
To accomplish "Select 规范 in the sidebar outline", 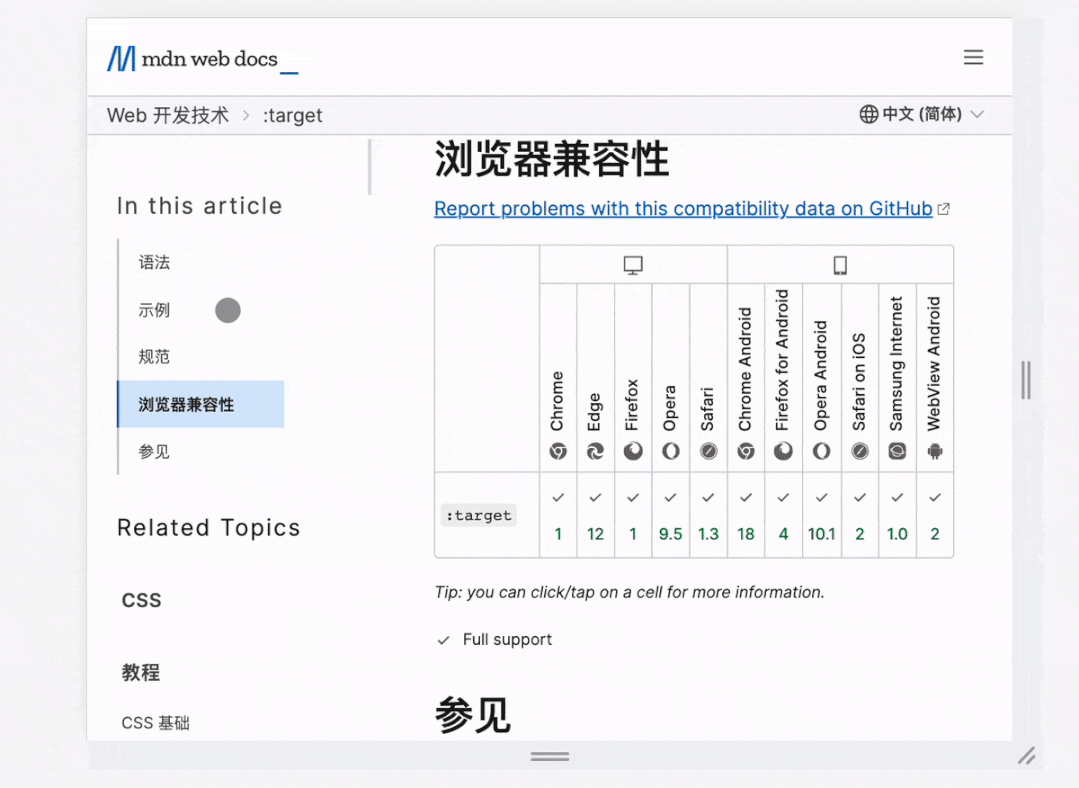I will pos(154,356).
